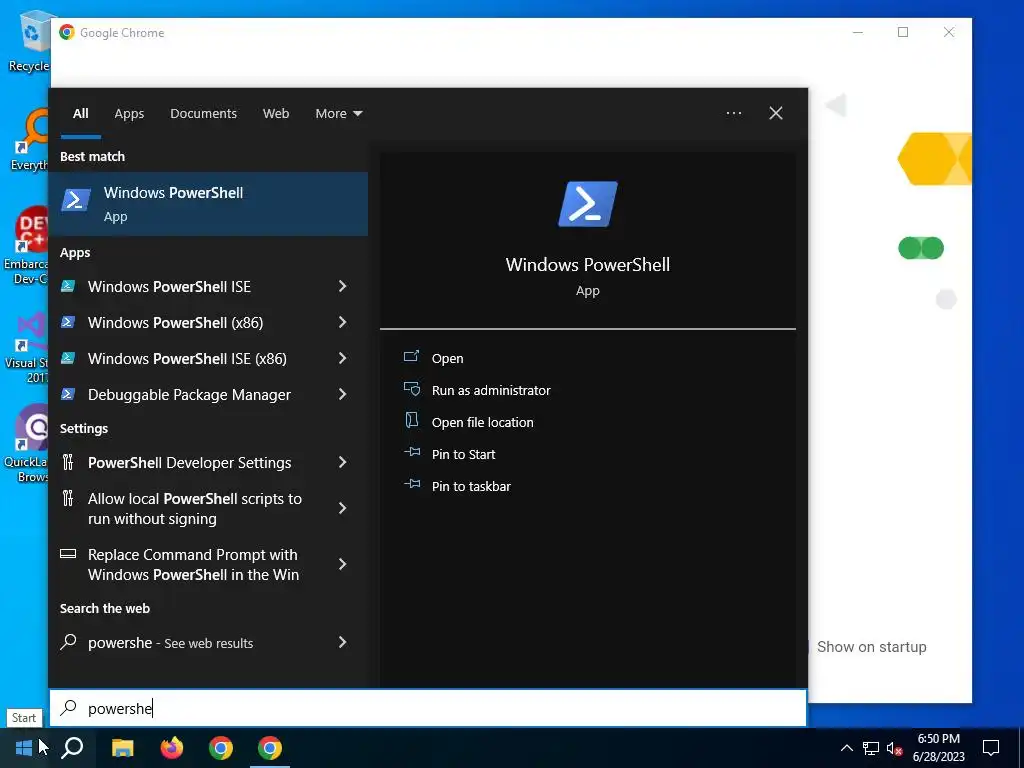Click the Windows Start button

(24, 748)
